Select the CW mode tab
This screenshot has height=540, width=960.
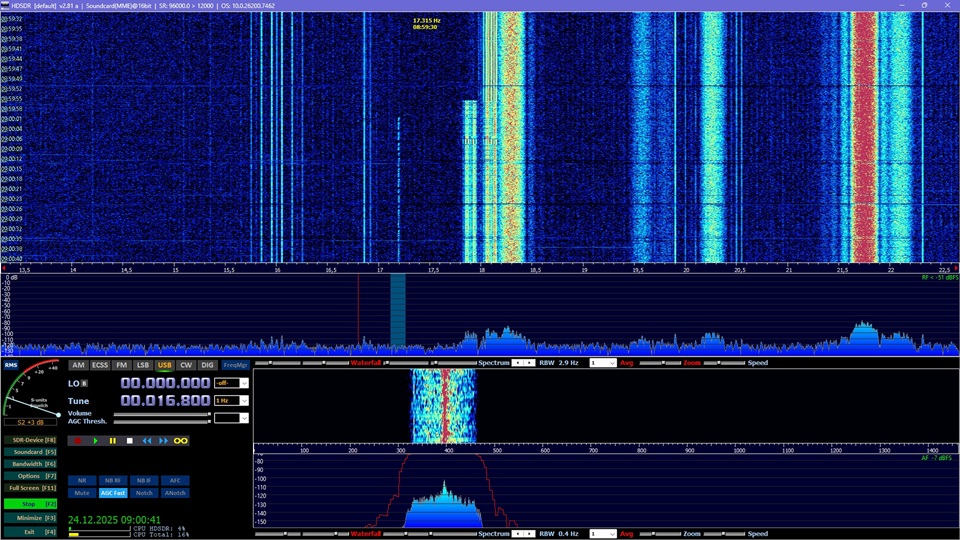pyautogui.click(x=186, y=365)
